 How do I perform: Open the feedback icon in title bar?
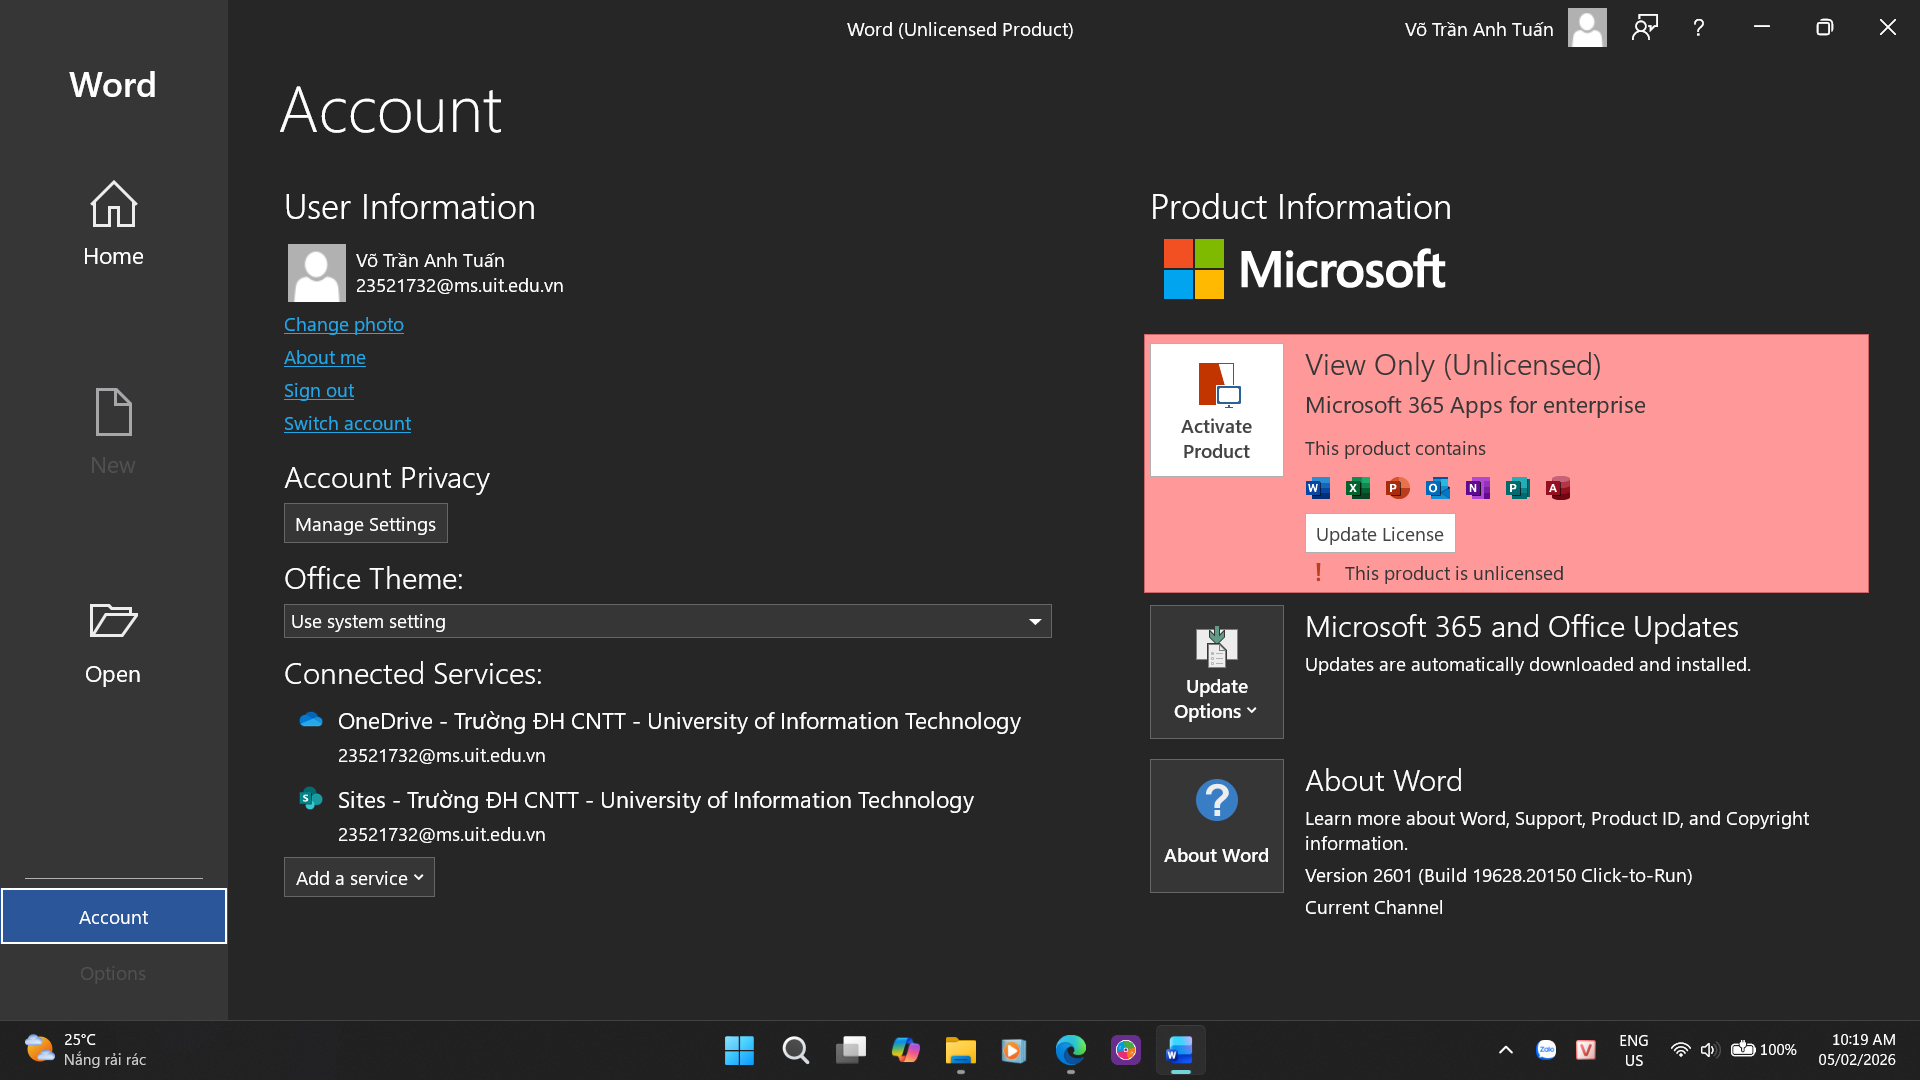(x=1644, y=28)
